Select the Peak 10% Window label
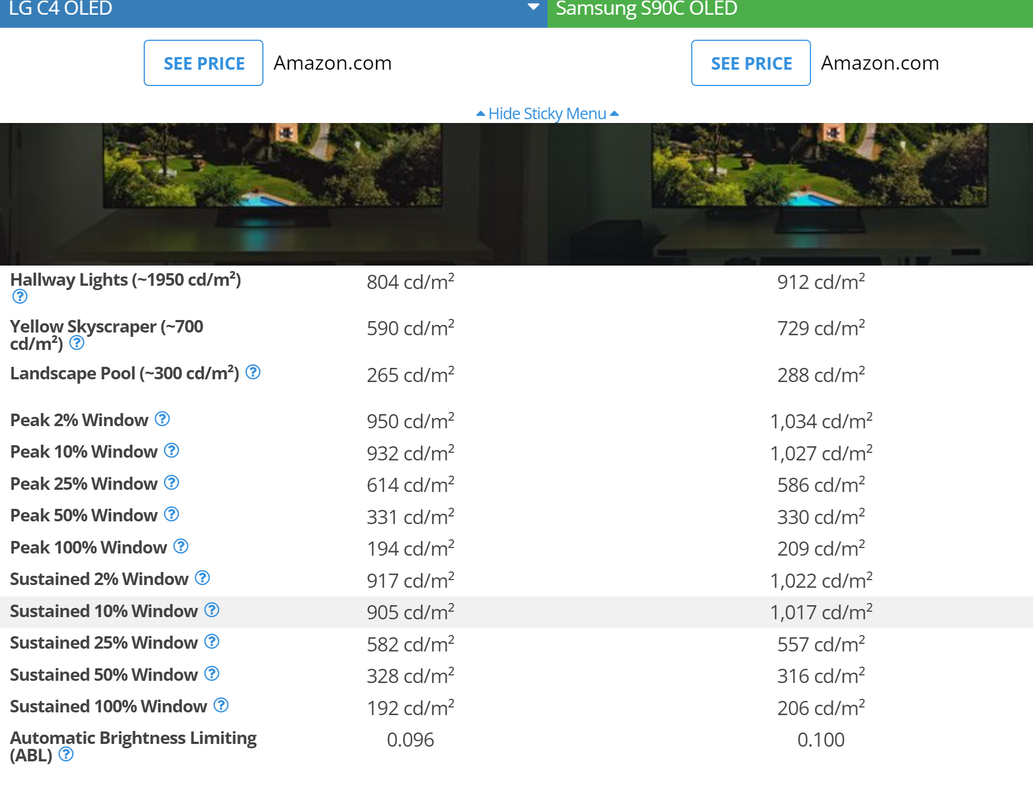Viewport: 1033px width, 800px height. point(84,452)
